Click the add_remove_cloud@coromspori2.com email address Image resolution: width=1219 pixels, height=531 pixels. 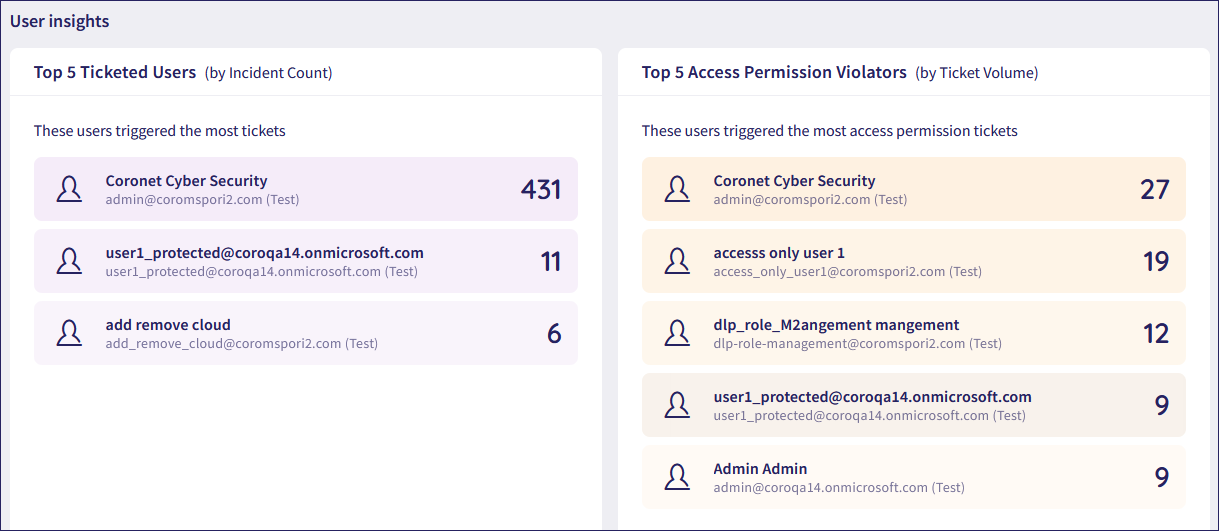(x=223, y=343)
